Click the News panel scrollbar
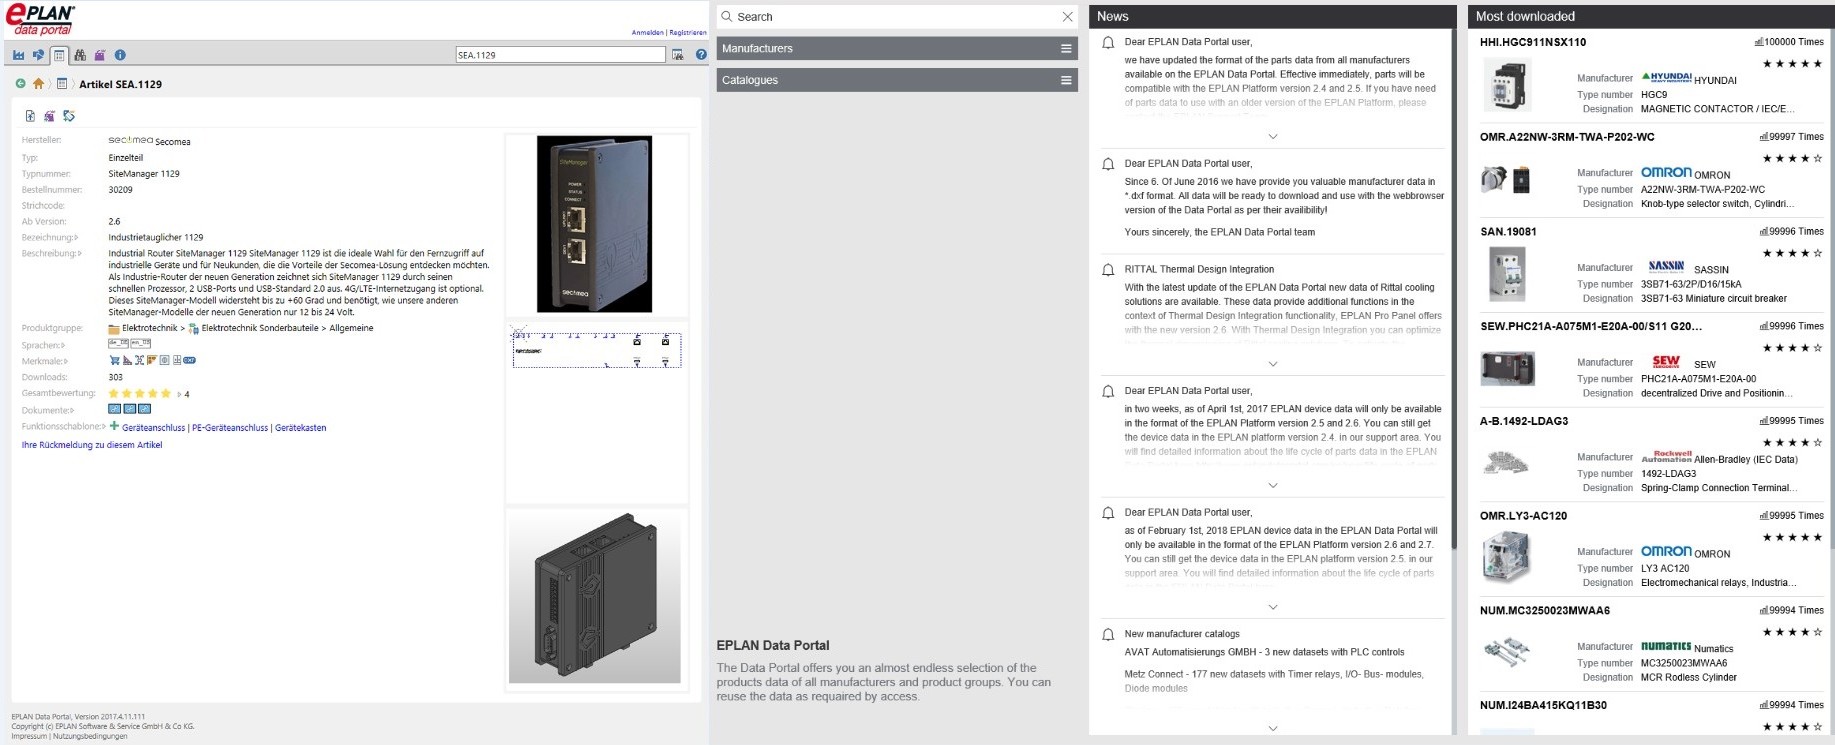This screenshot has width=1835, height=745. point(1453,290)
